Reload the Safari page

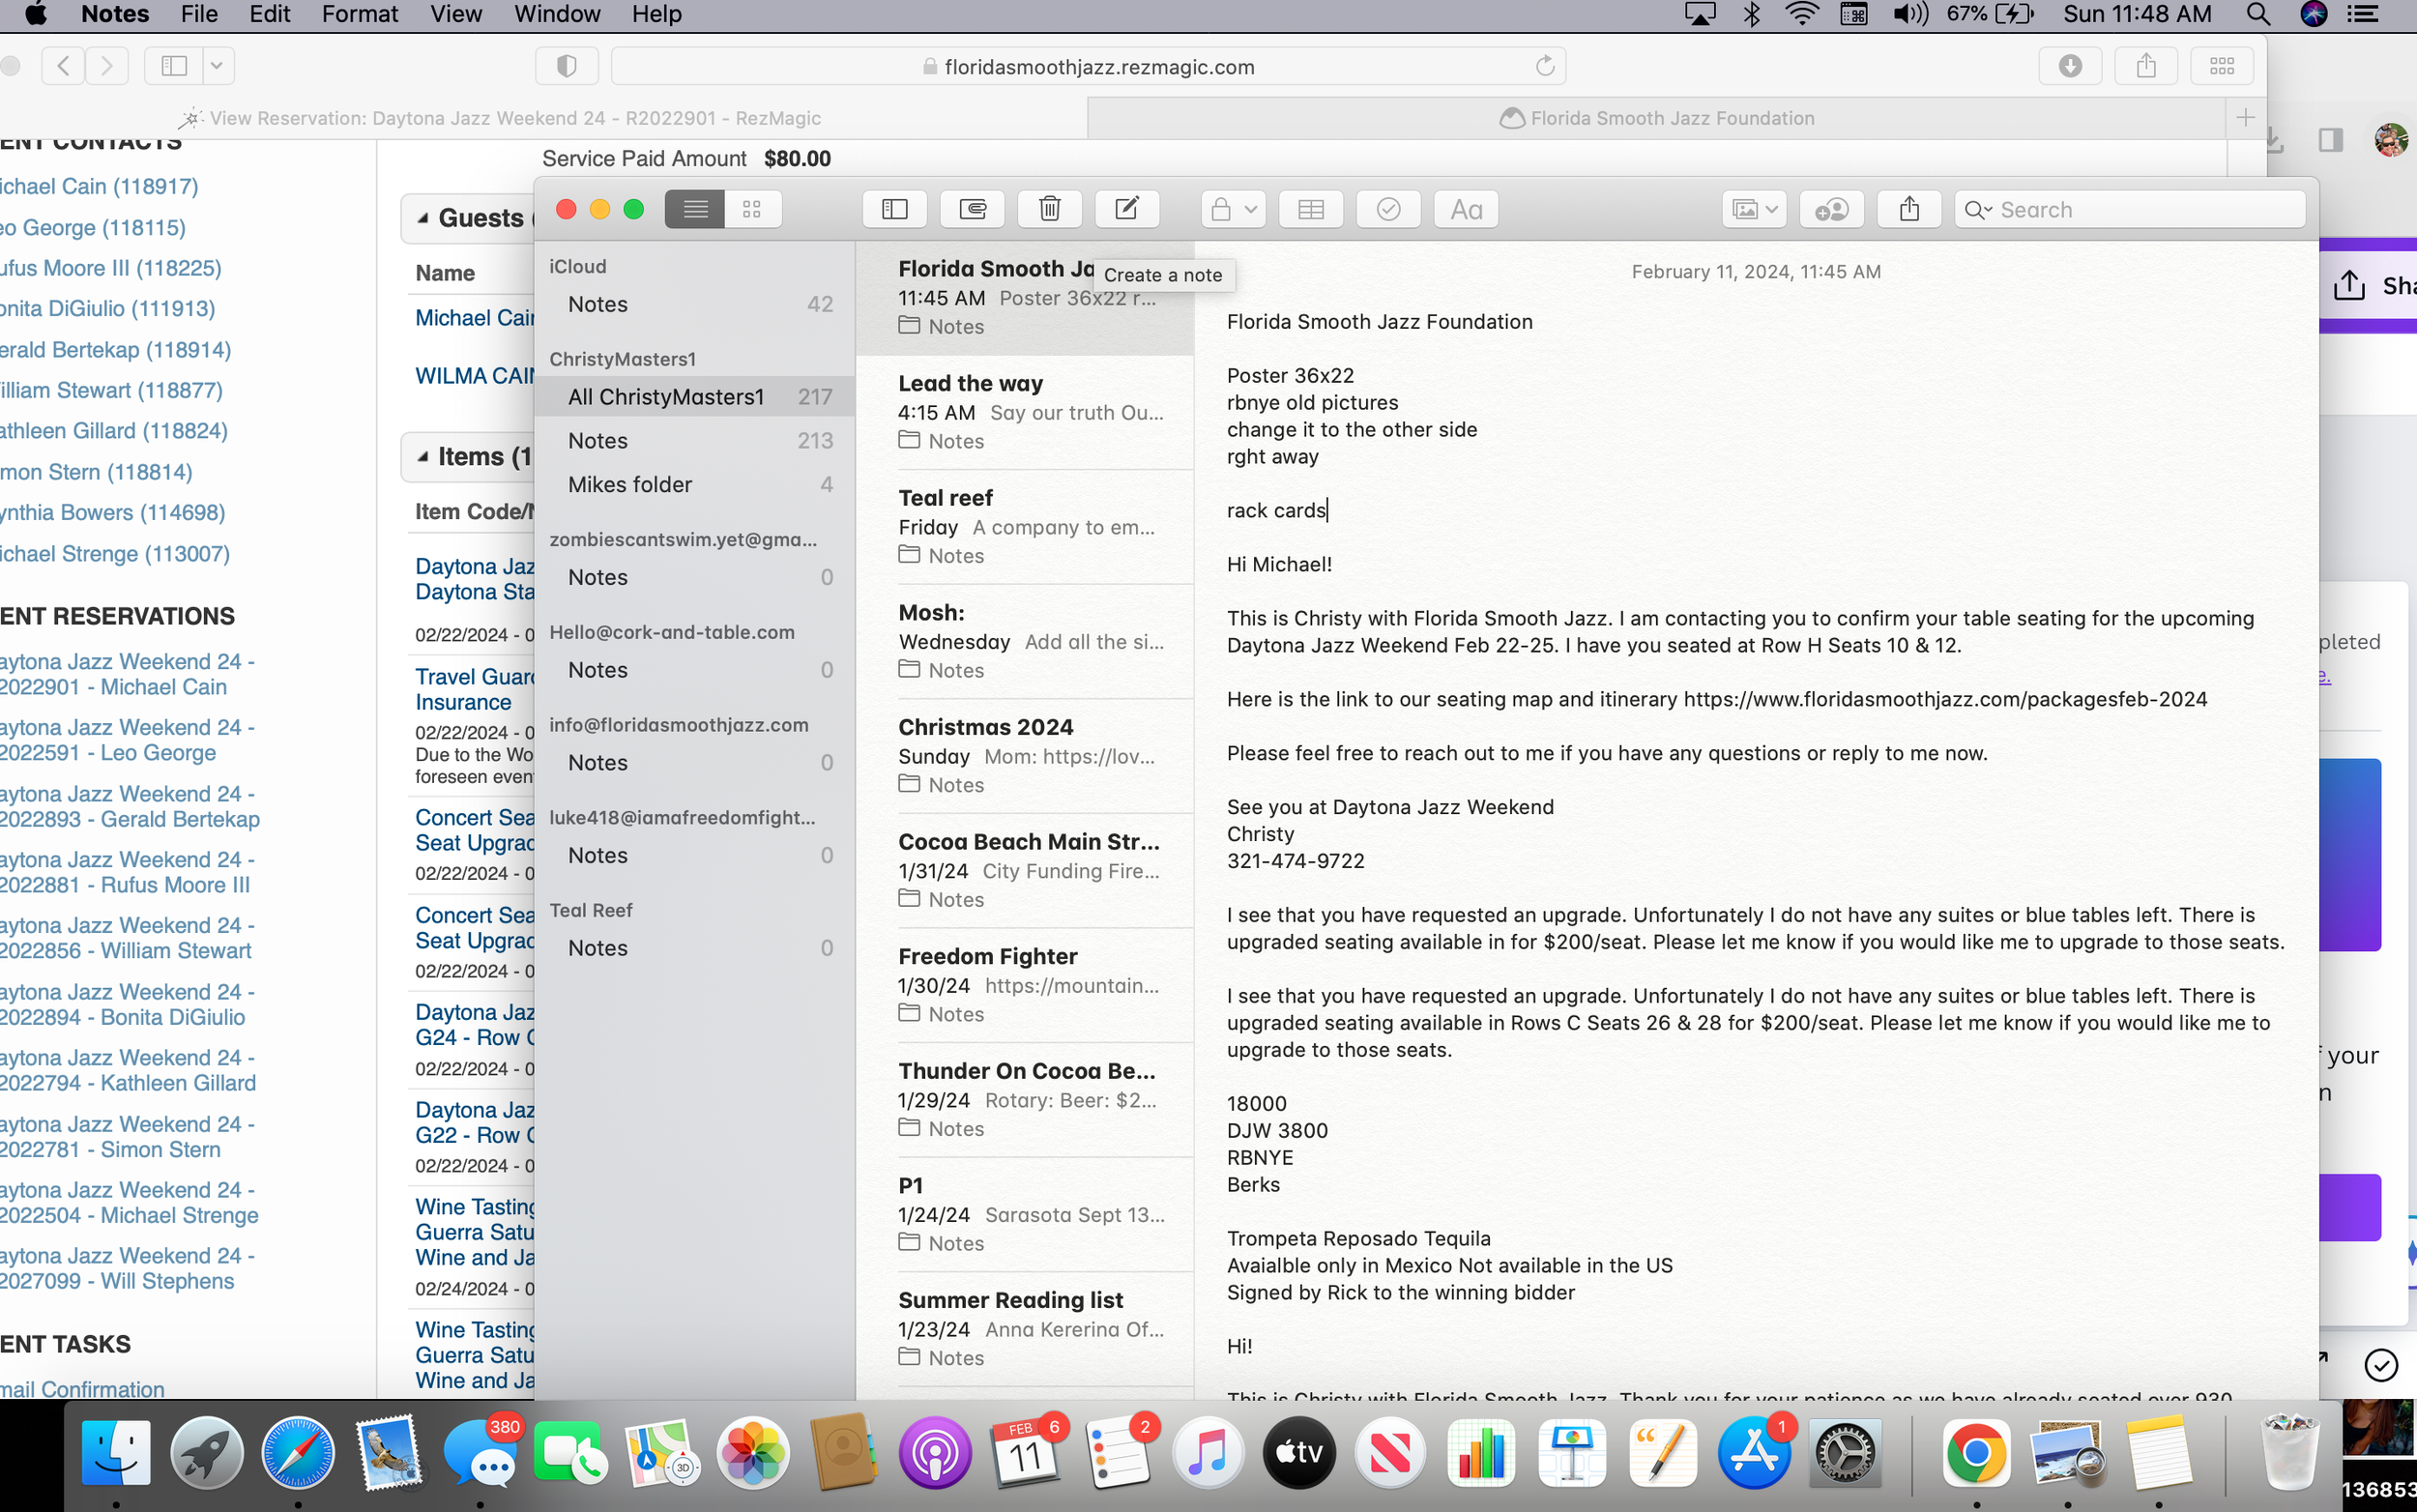(1545, 66)
